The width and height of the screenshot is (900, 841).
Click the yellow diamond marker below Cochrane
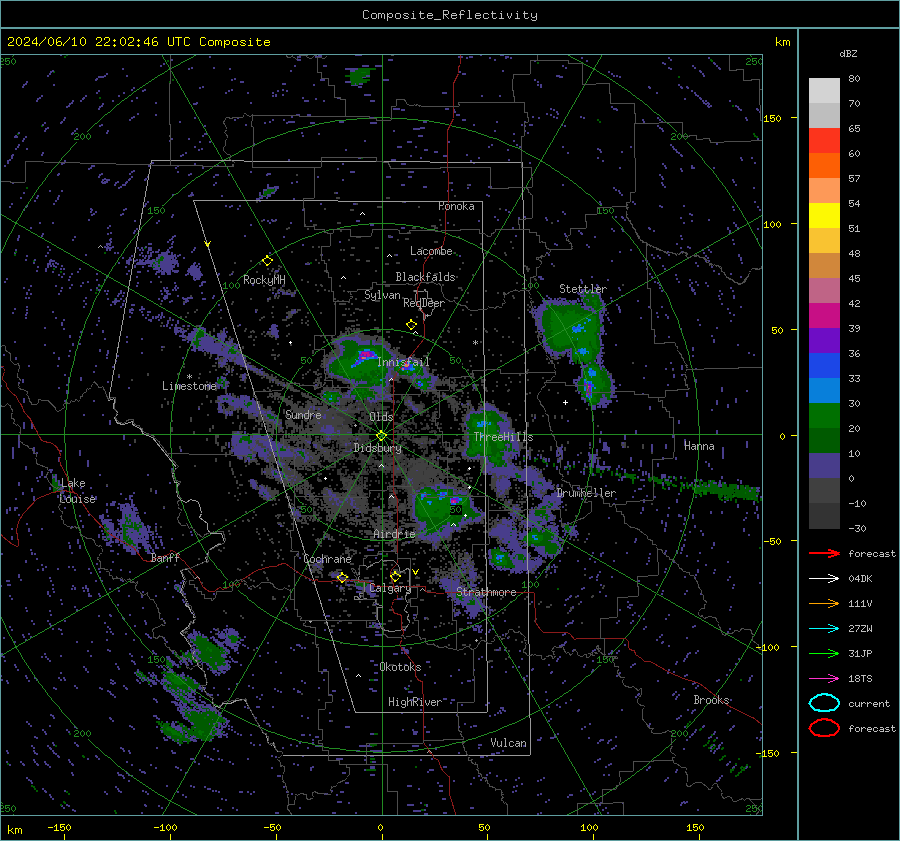click(342, 577)
